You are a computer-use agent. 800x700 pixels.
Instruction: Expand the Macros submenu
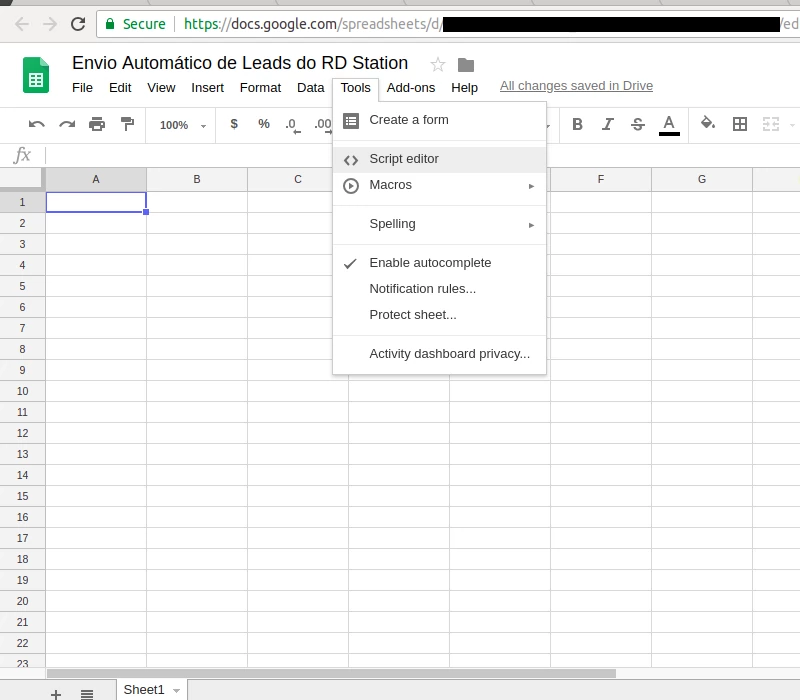[x=390, y=185]
